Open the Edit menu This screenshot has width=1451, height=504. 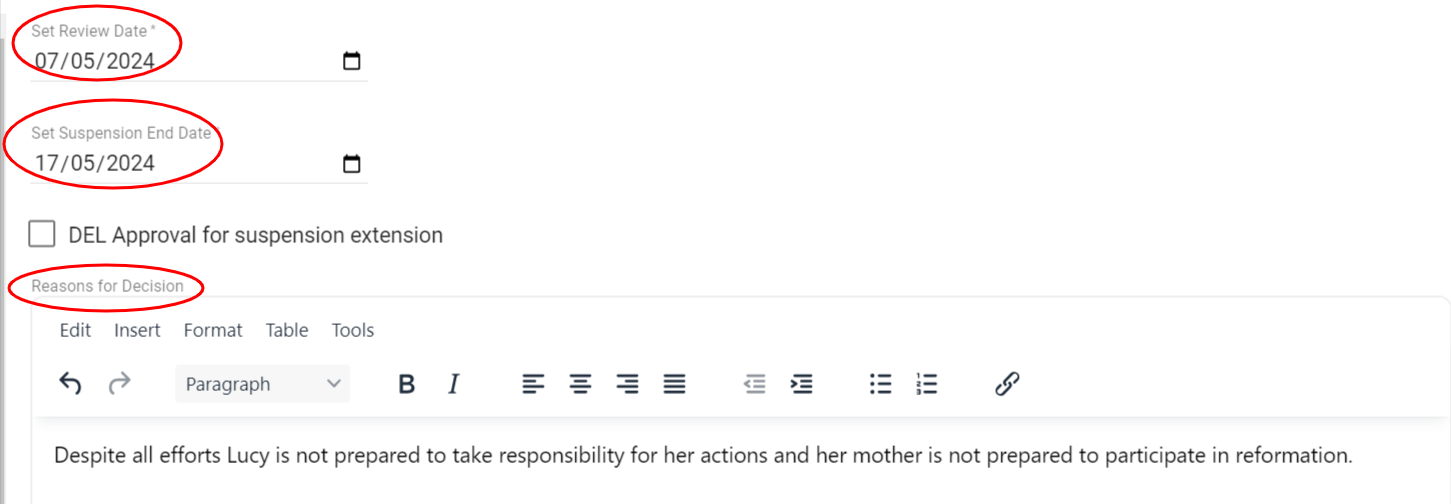coord(75,330)
